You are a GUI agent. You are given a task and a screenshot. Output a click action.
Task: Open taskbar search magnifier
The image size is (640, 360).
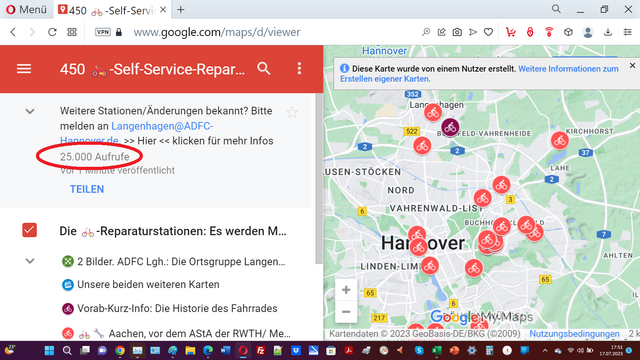tap(67, 350)
